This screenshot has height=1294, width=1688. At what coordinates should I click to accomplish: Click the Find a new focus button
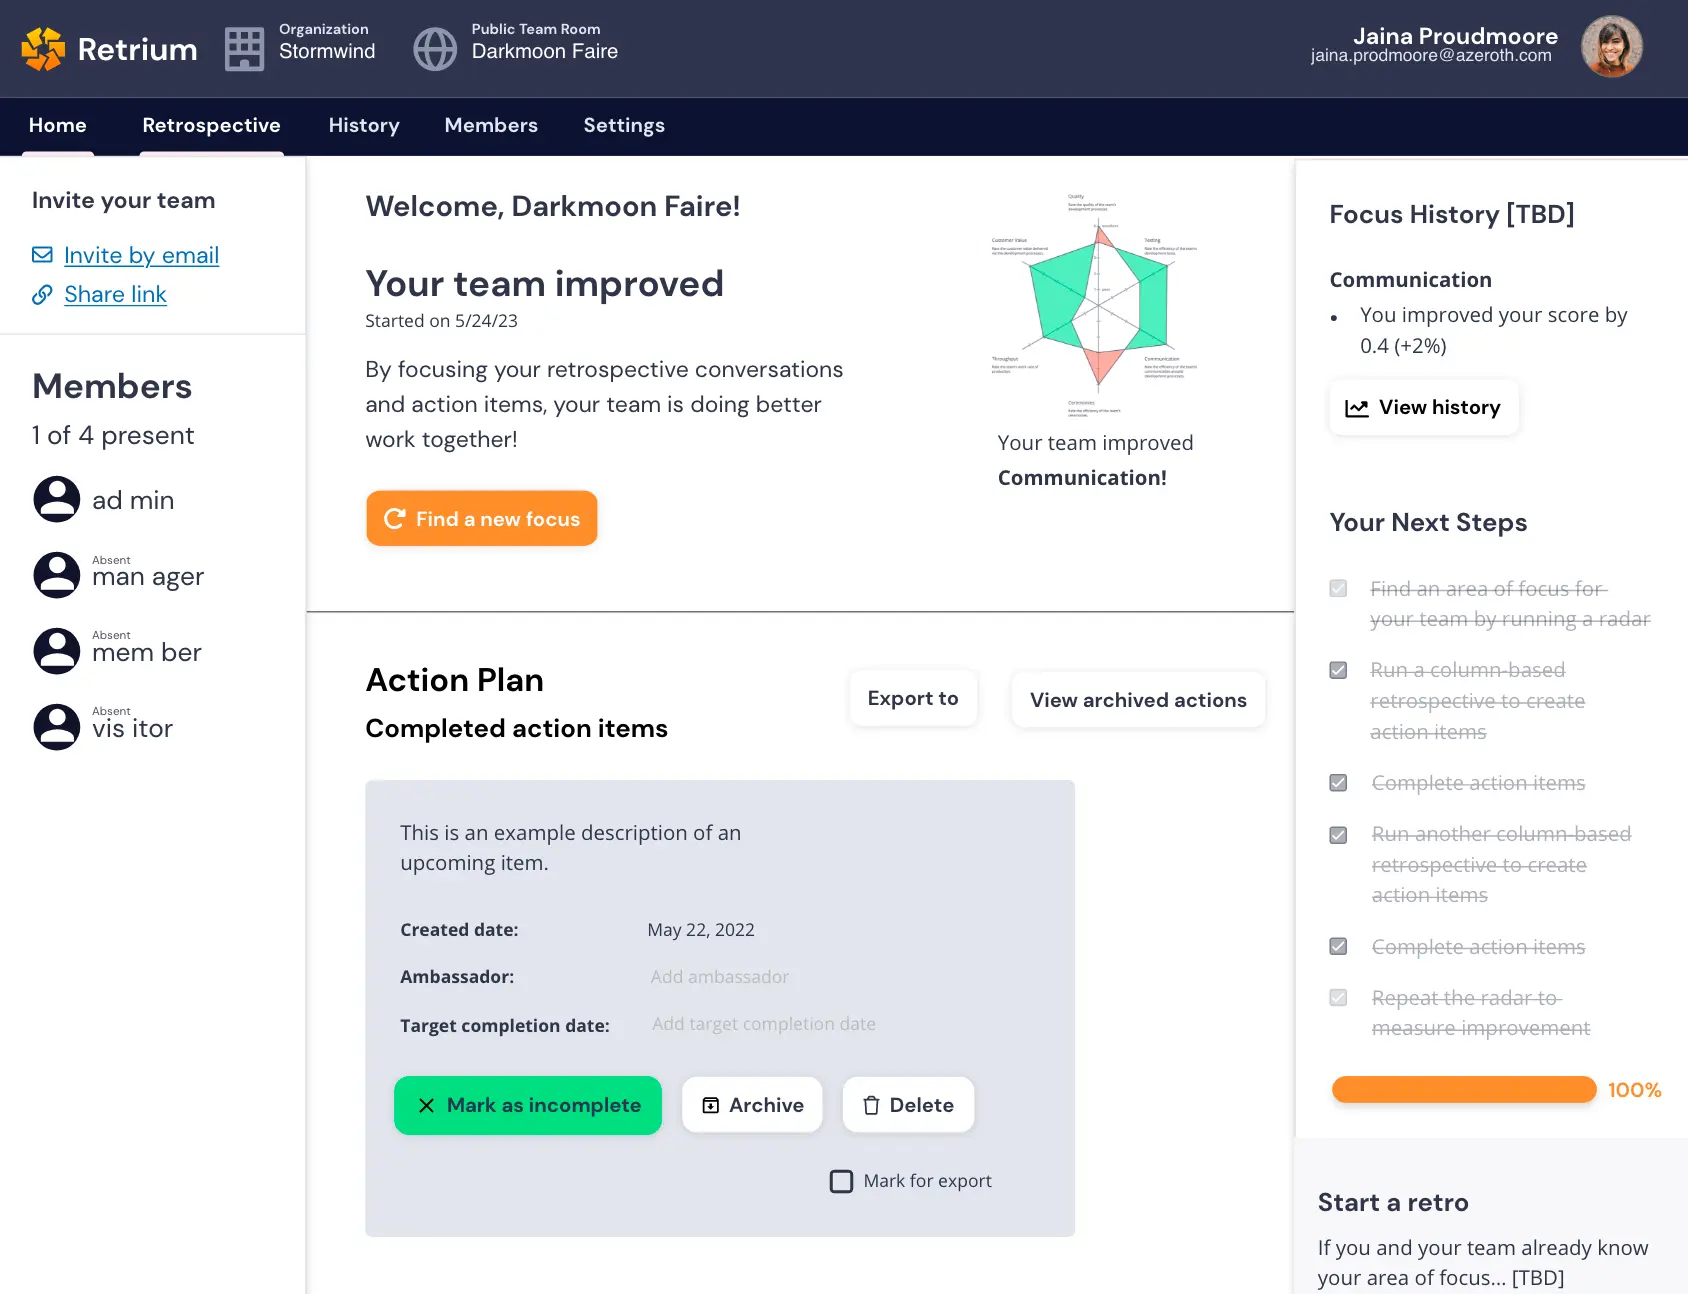(x=482, y=518)
